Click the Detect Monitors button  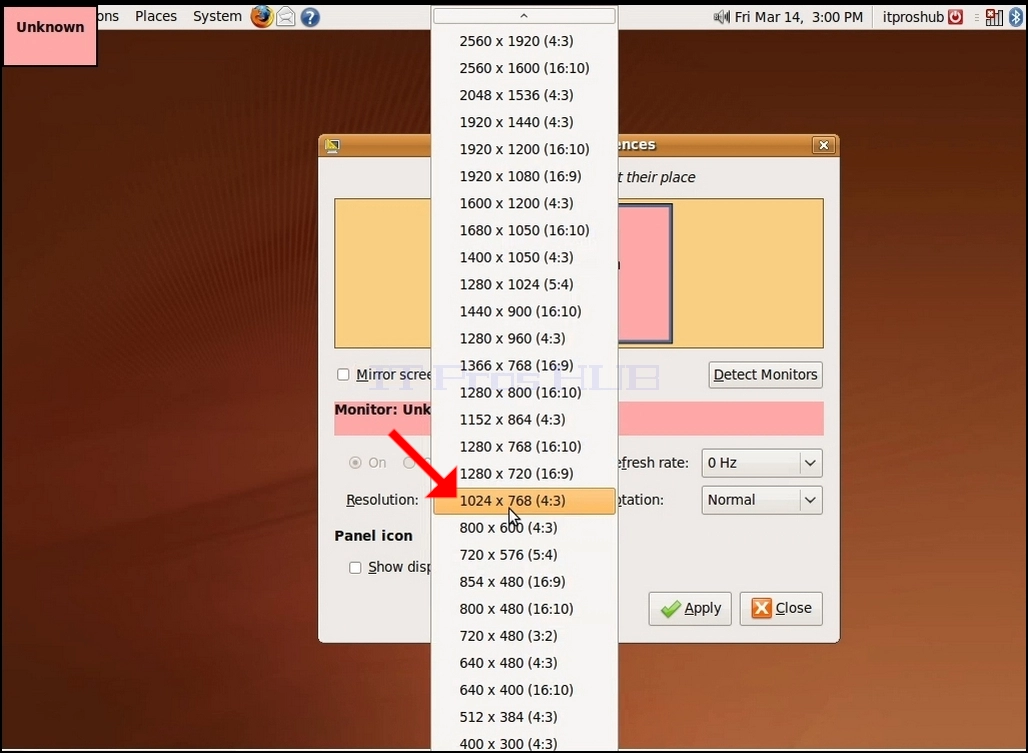tap(765, 375)
